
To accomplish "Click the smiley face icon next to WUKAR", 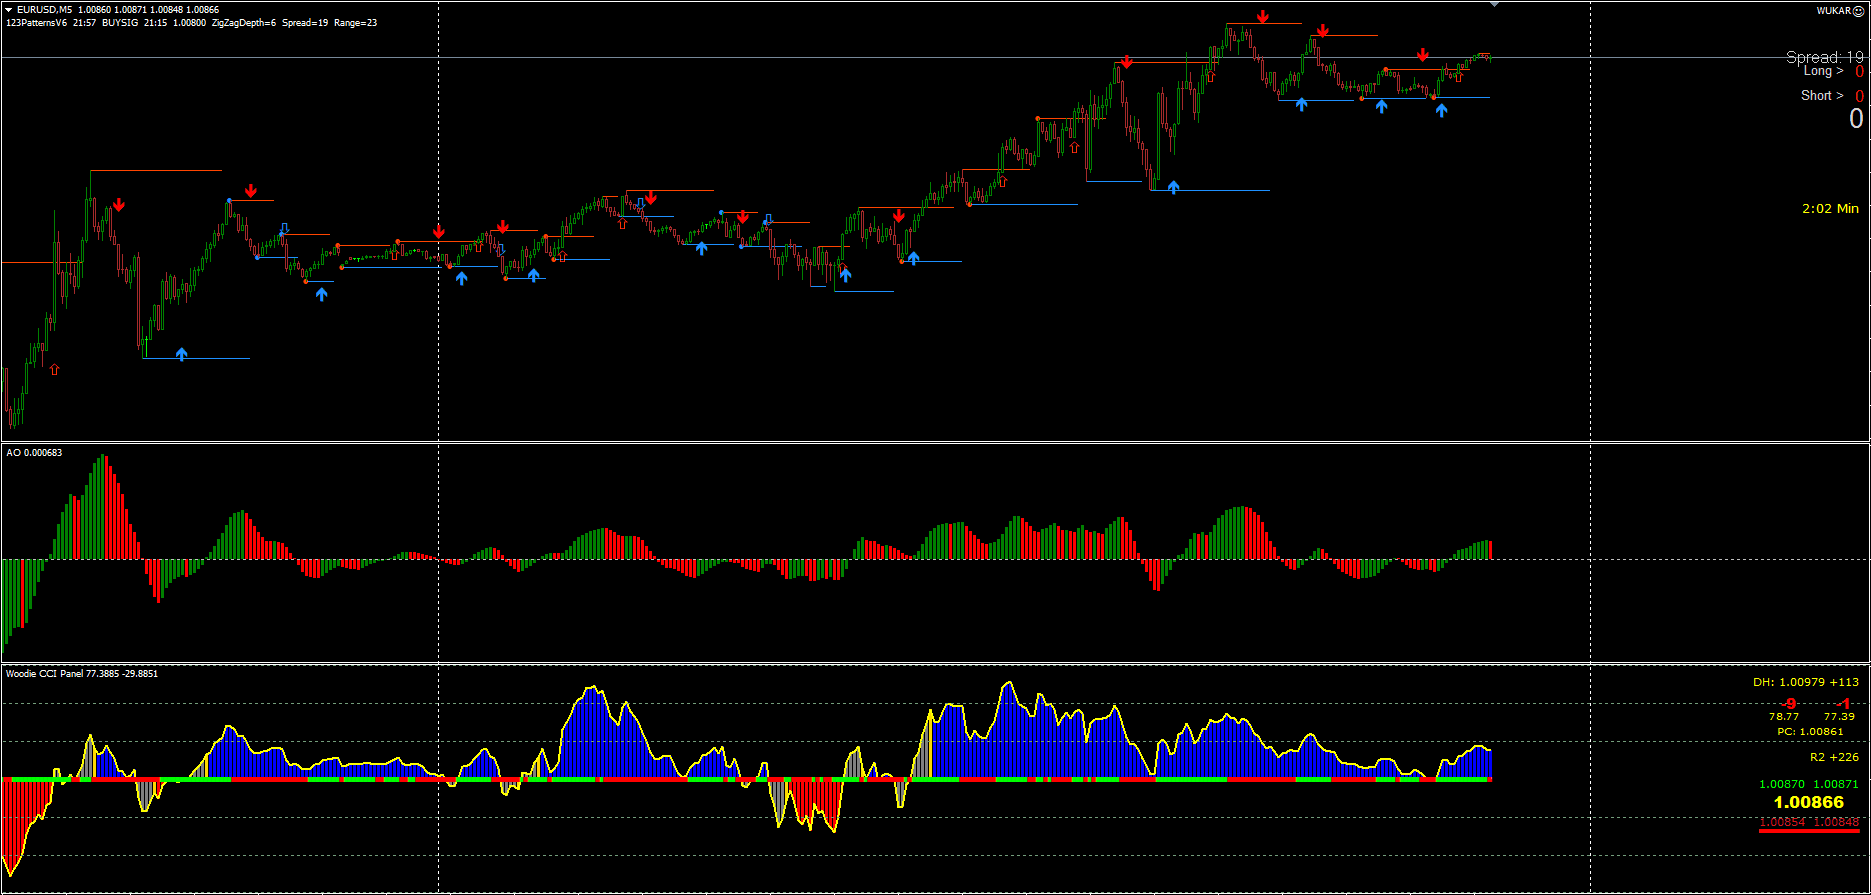I will [1859, 11].
